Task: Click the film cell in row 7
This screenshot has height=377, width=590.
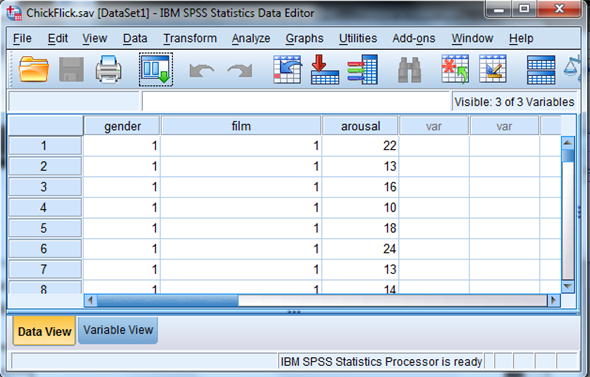Action: pos(241,269)
